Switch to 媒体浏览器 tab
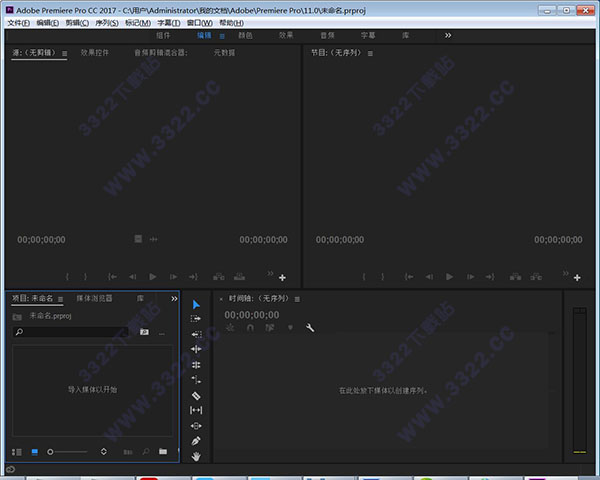Viewport: 600px width, 480px height. [x=94, y=299]
